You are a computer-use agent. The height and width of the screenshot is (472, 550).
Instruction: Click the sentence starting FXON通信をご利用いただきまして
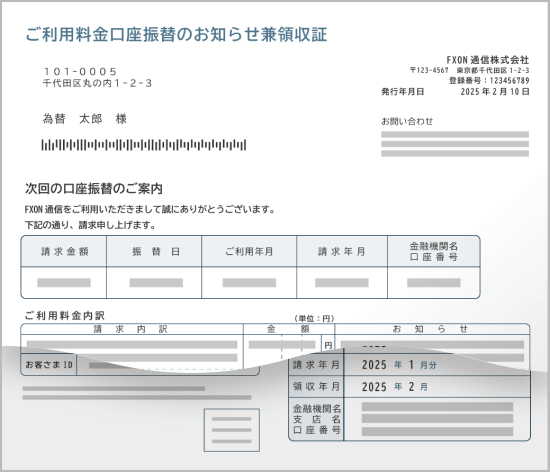pyautogui.click(x=150, y=209)
